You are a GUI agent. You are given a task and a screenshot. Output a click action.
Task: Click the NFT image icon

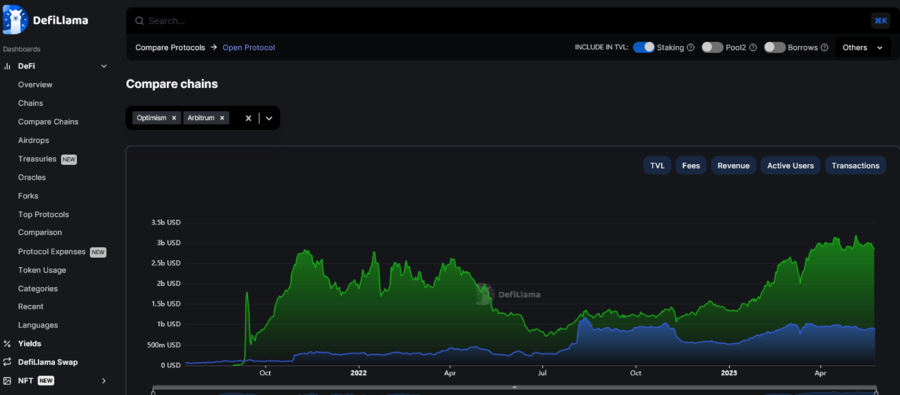(x=7, y=381)
